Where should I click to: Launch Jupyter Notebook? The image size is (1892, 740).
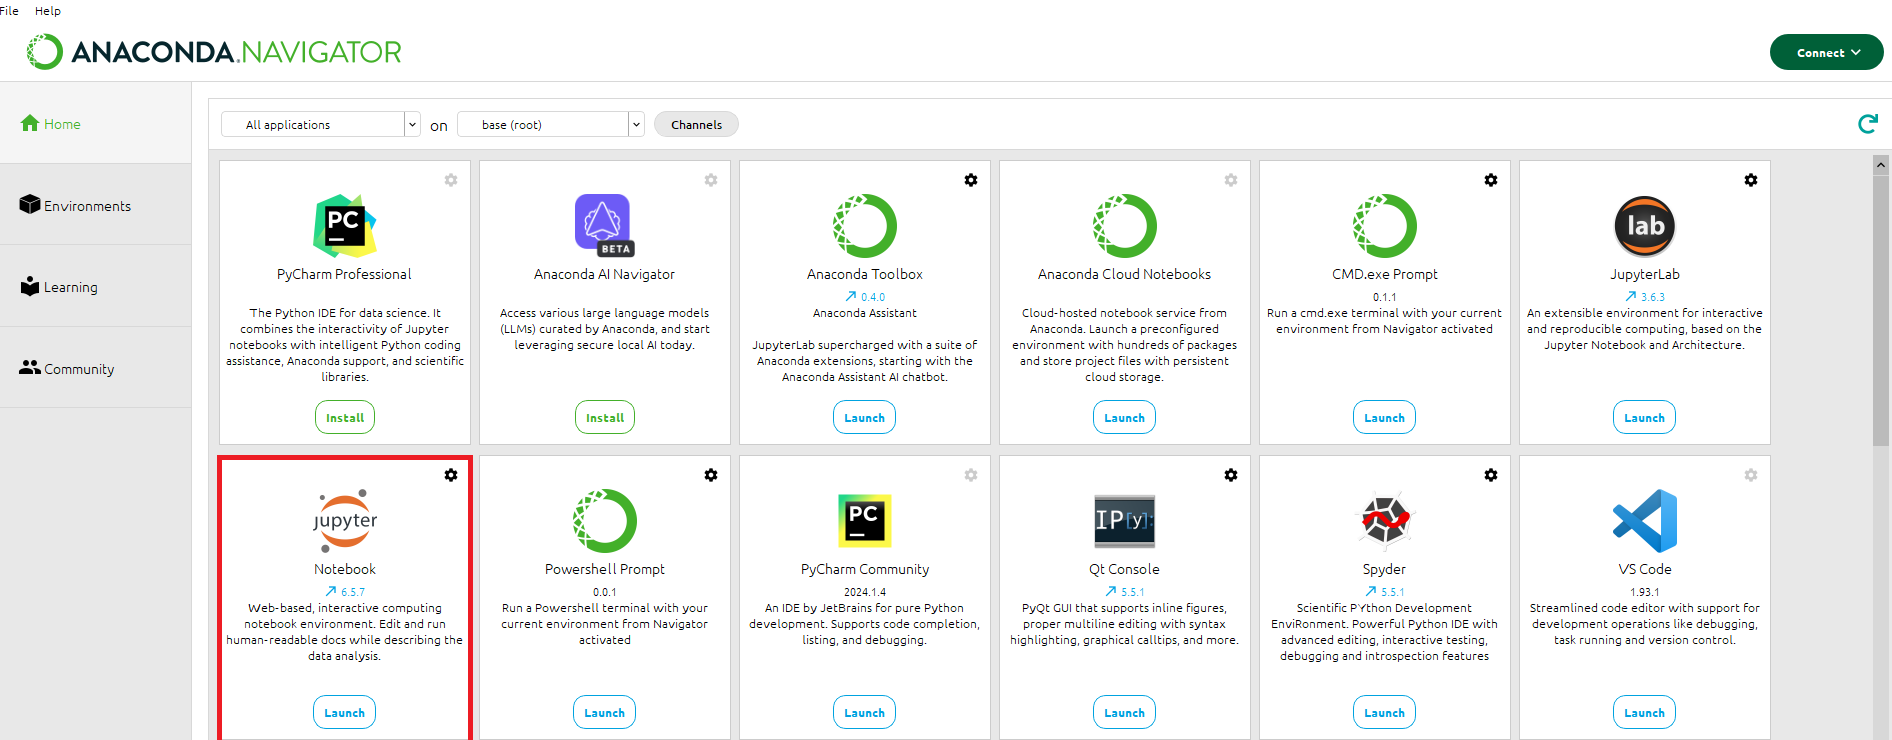click(345, 712)
